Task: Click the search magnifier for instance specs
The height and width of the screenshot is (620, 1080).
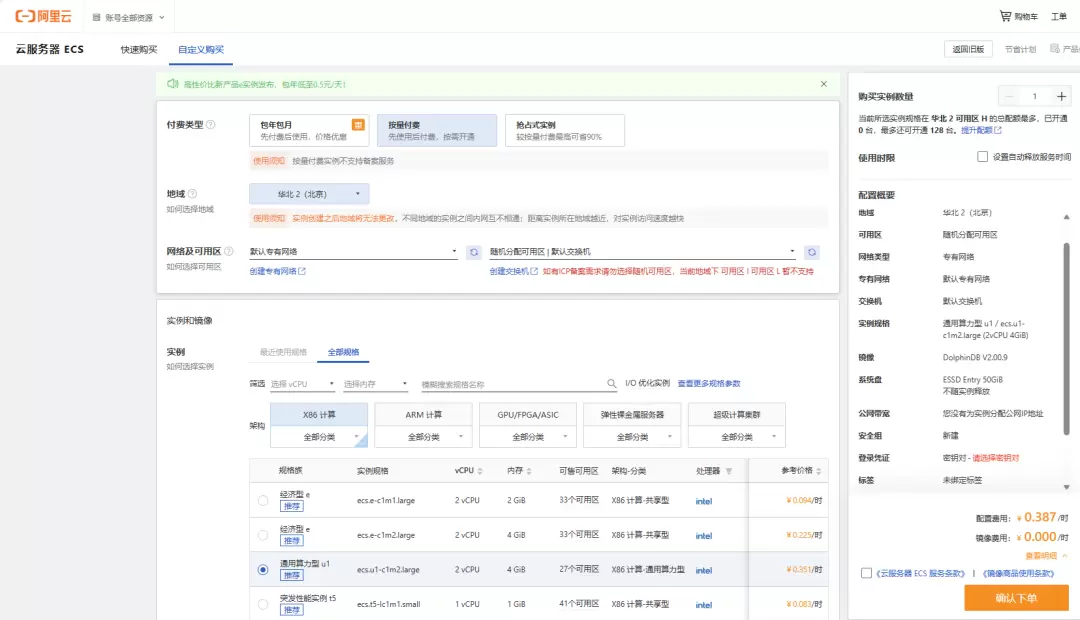Action: [612, 384]
